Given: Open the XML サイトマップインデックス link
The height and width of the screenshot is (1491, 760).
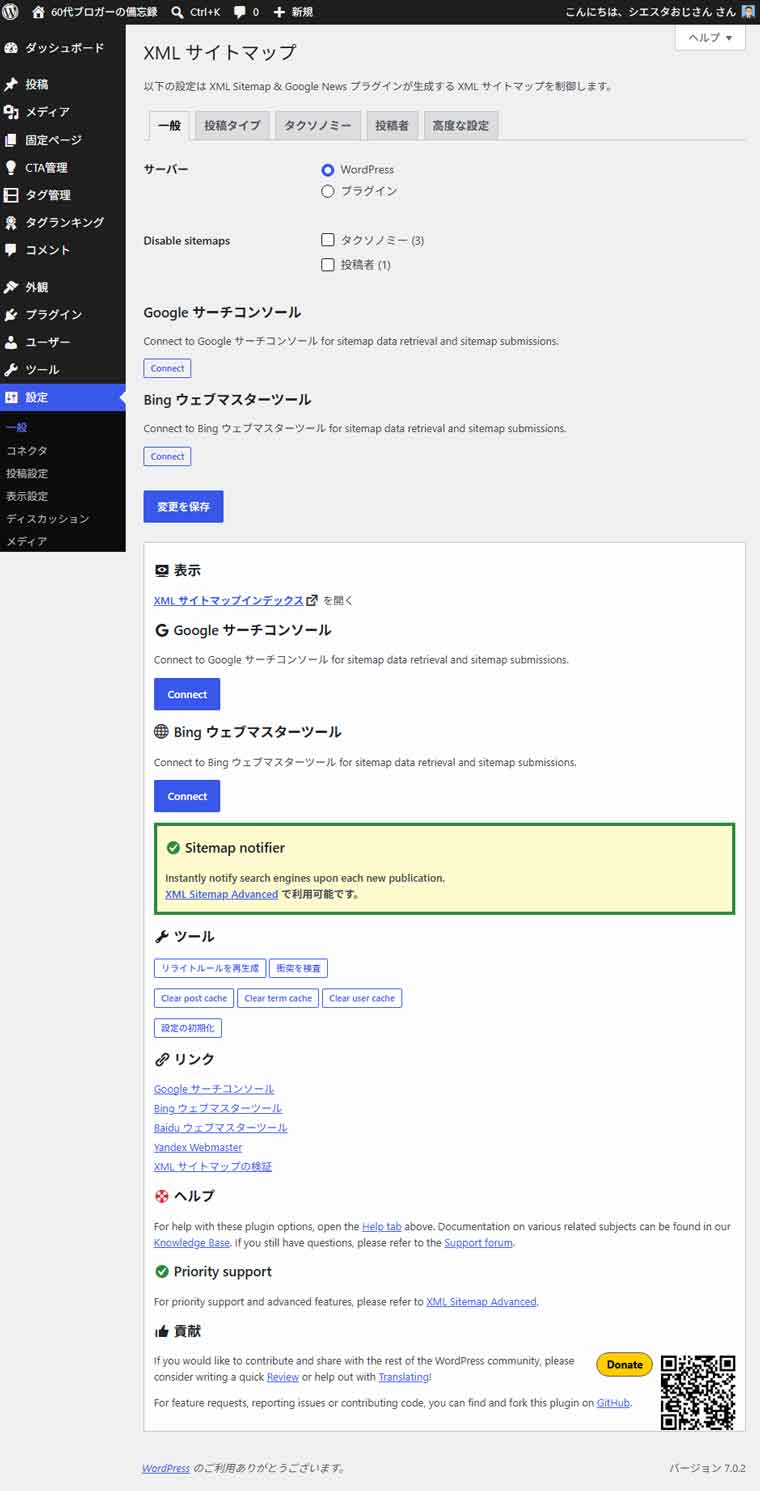Looking at the screenshot, I should [229, 601].
